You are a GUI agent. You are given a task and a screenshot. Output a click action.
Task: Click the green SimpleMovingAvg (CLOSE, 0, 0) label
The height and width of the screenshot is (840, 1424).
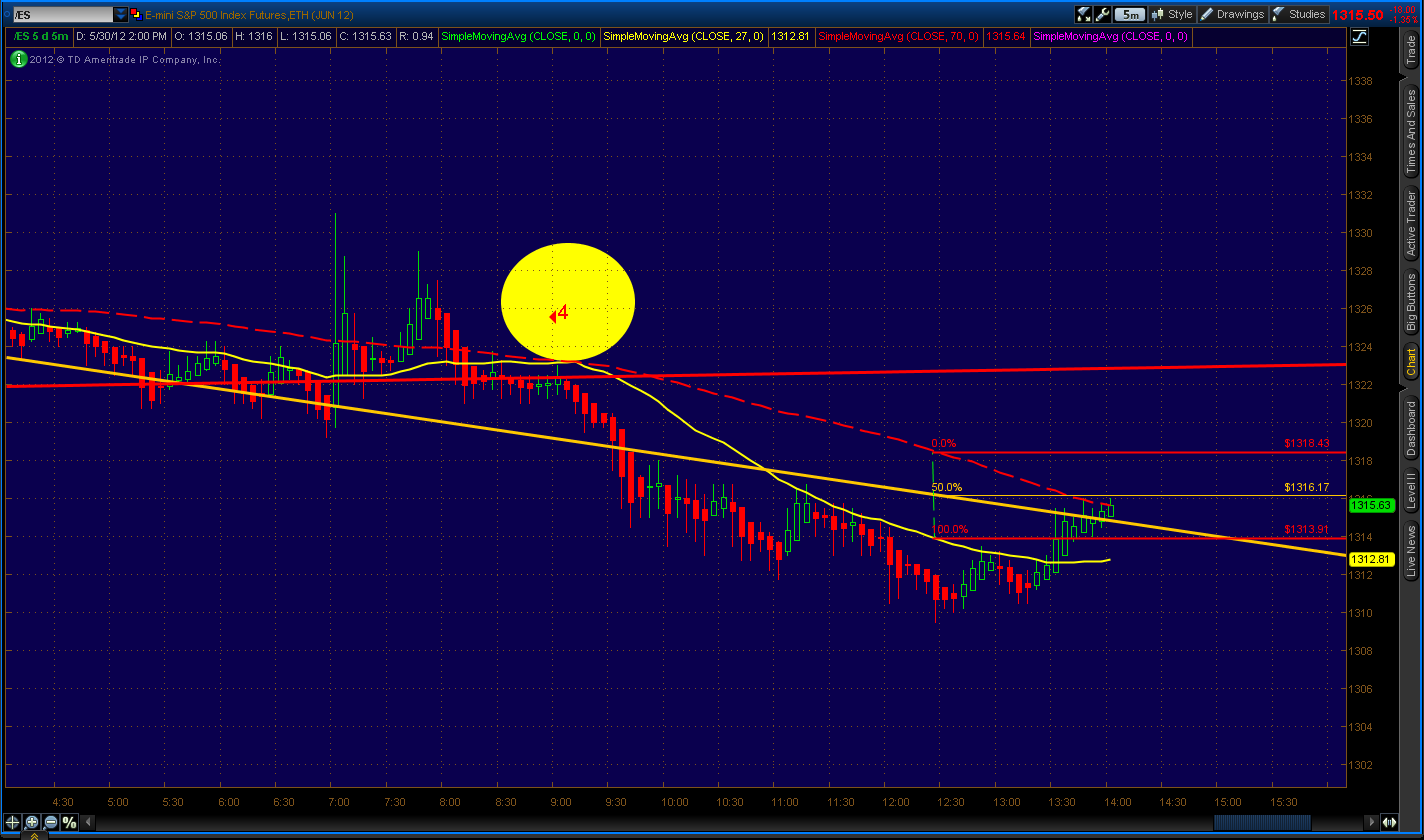[520, 36]
